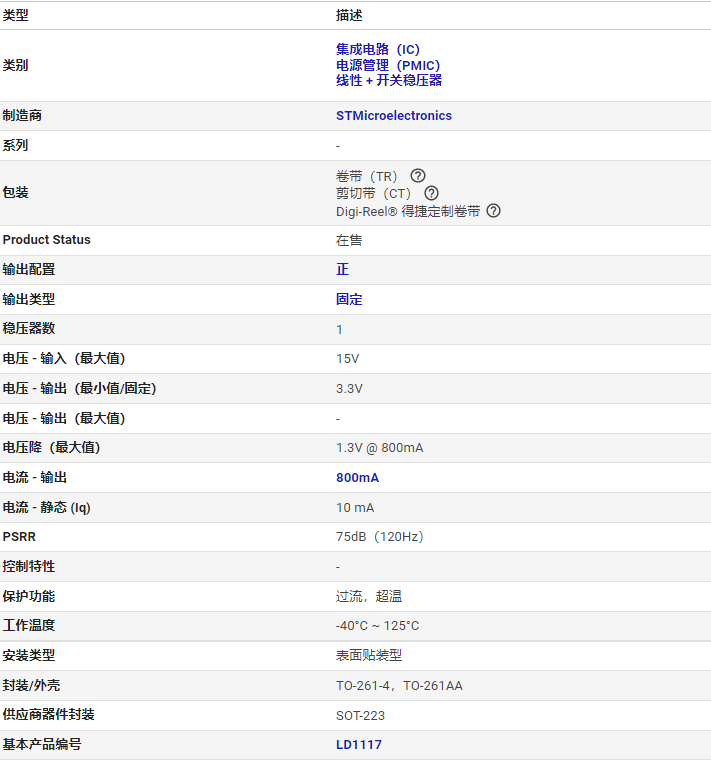The height and width of the screenshot is (760, 711).
Task: Open the 集成电路 (IC) category link
Action: (x=378, y=49)
